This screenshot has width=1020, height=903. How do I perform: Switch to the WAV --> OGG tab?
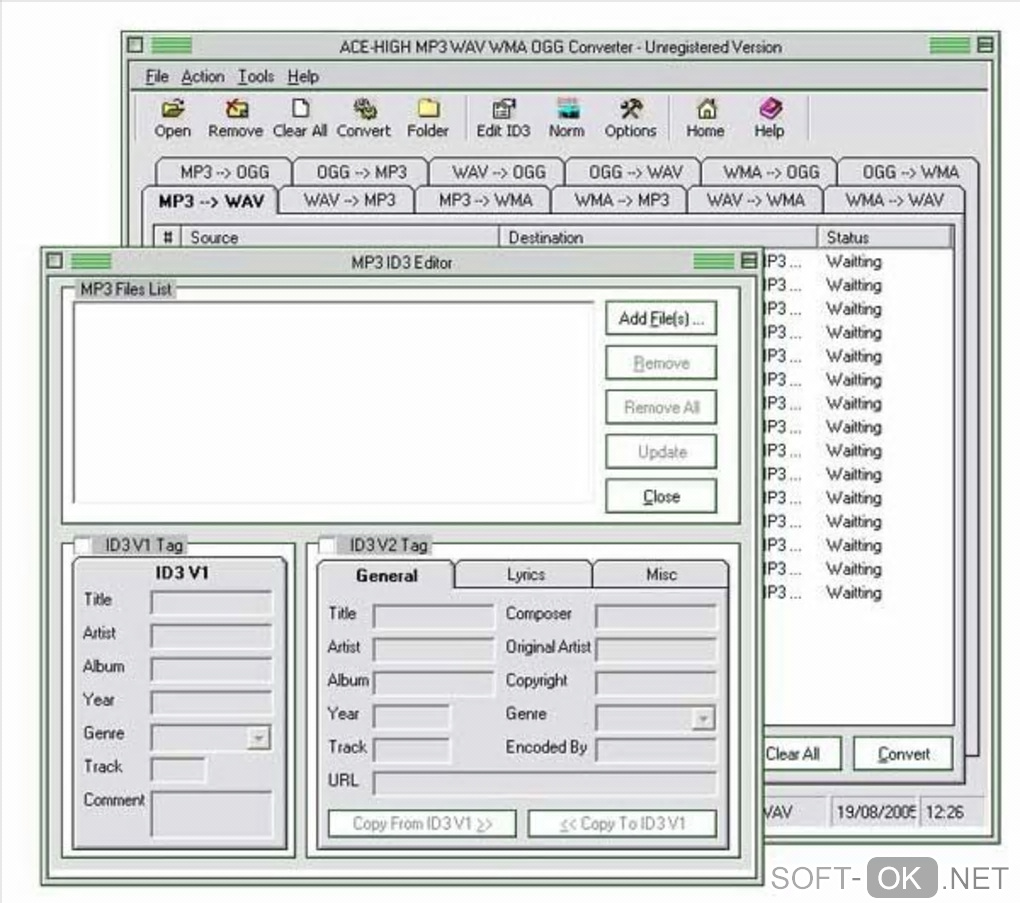tap(498, 172)
